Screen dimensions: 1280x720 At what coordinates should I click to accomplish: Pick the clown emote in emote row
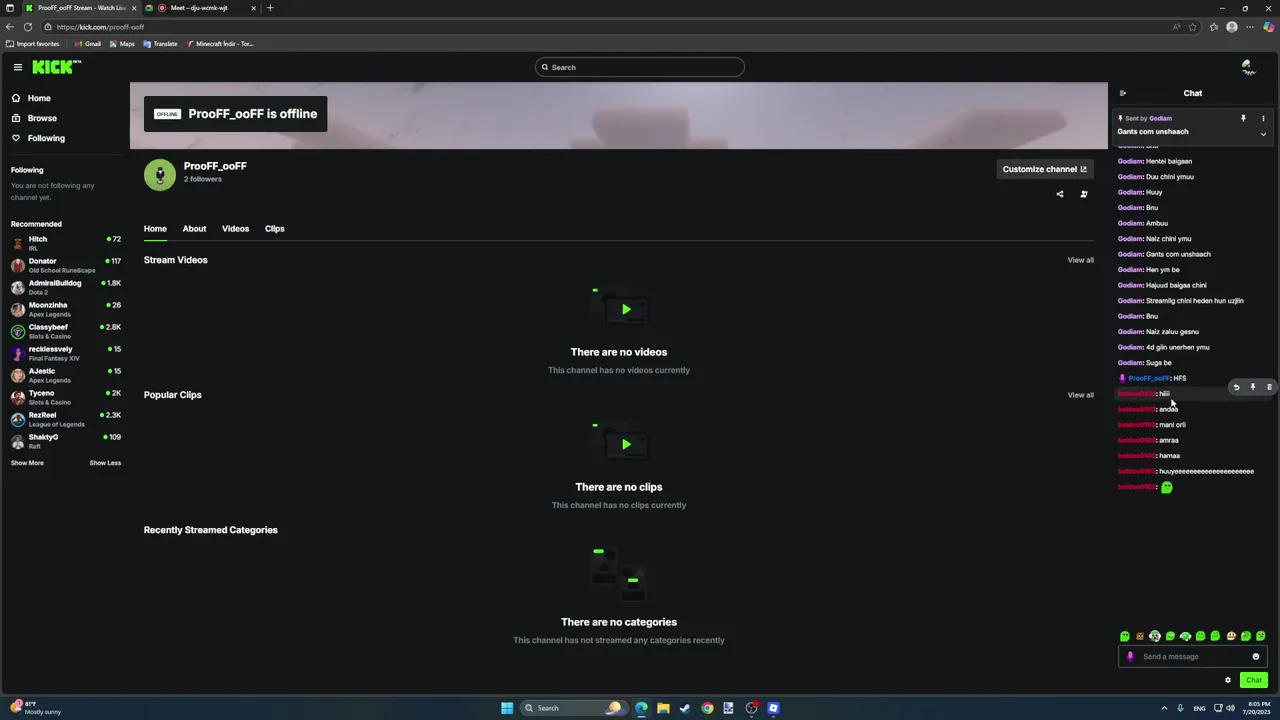coord(1155,636)
